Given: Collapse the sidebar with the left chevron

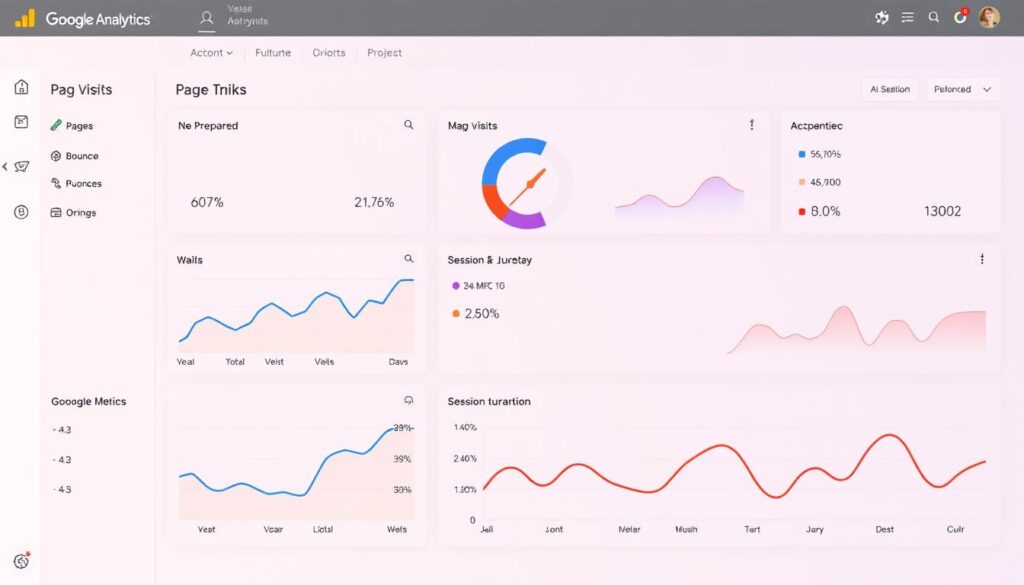Looking at the screenshot, I should (x=7, y=166).
